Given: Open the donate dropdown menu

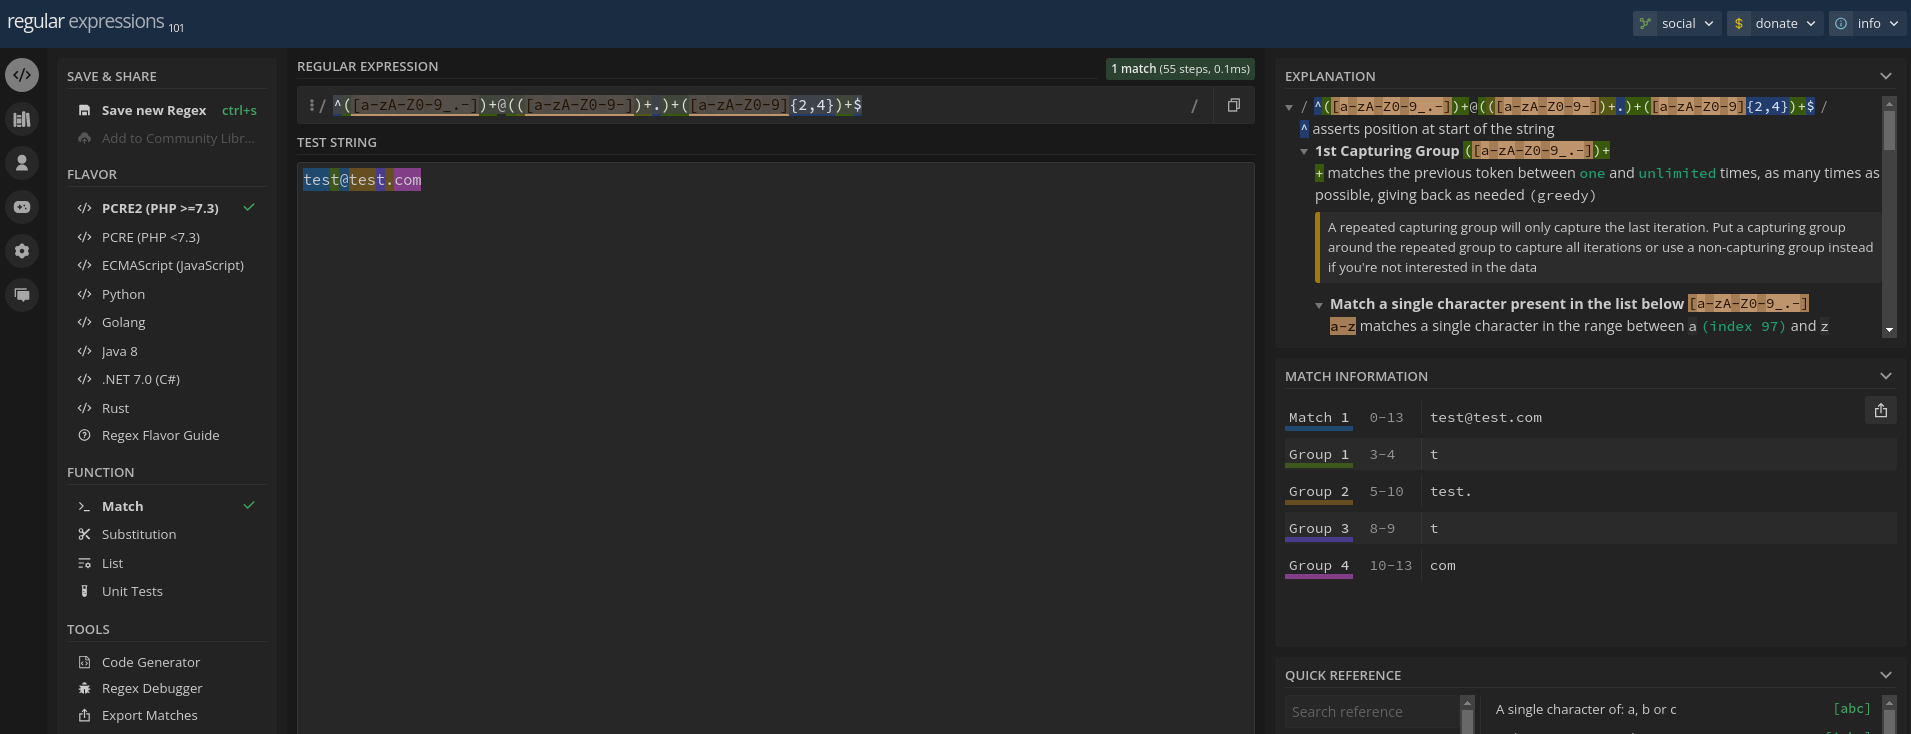Looking at the screenshot, I should [x=1774, y=23].
